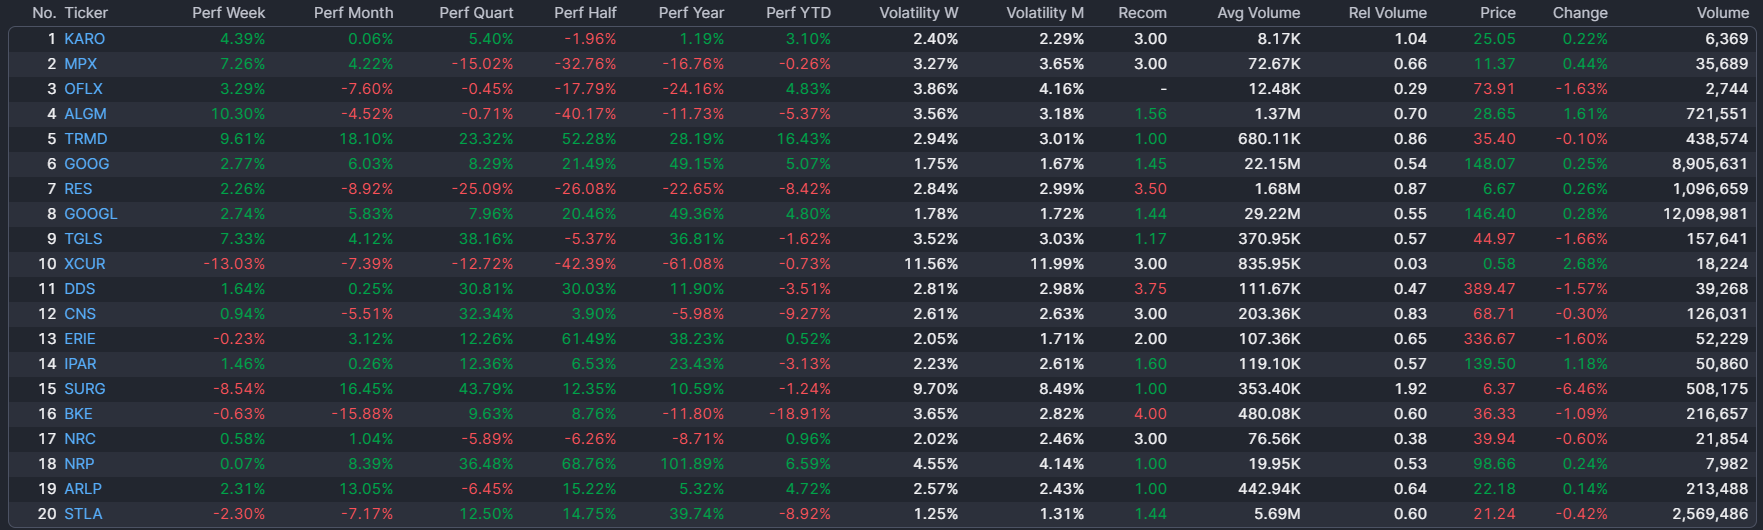Click BKE Perf Month -15.88%

click(363, 414)
